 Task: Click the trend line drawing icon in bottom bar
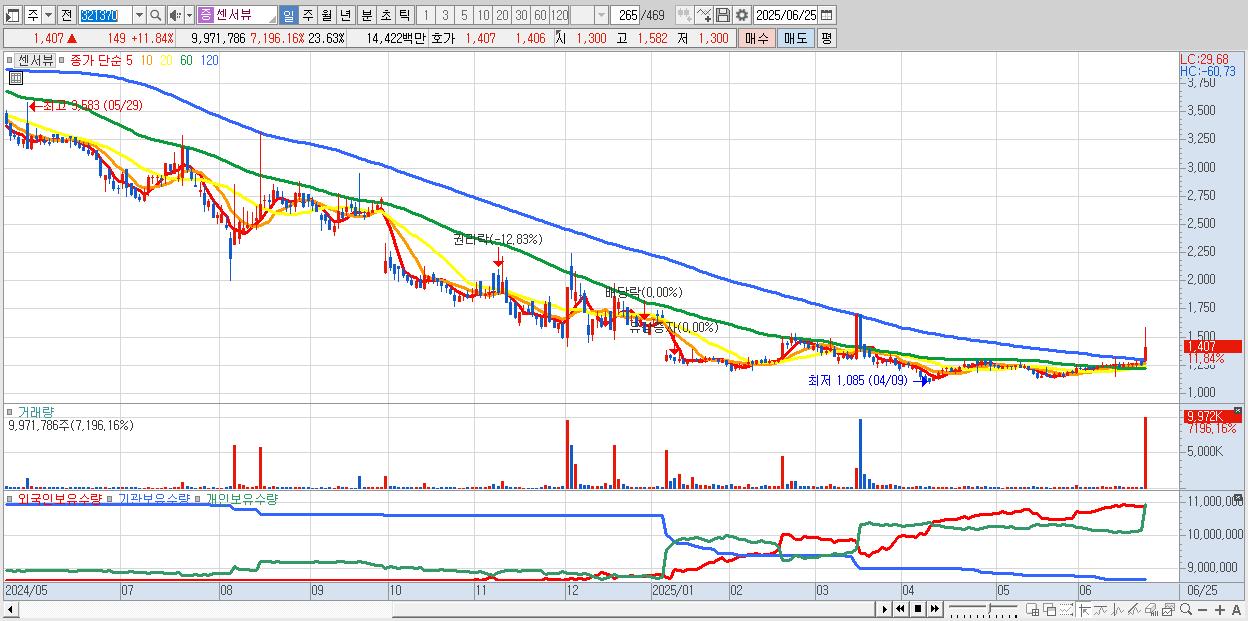coord(1100,609)
